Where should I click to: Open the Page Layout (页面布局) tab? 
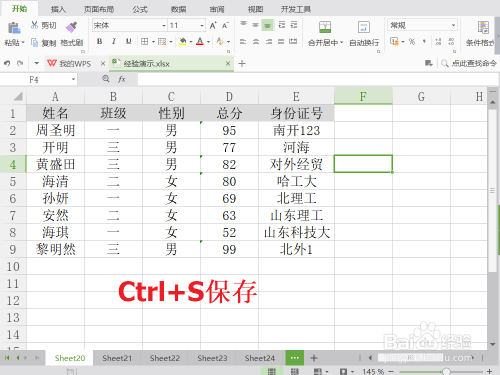pyautogui.click(x=99, y=9)
